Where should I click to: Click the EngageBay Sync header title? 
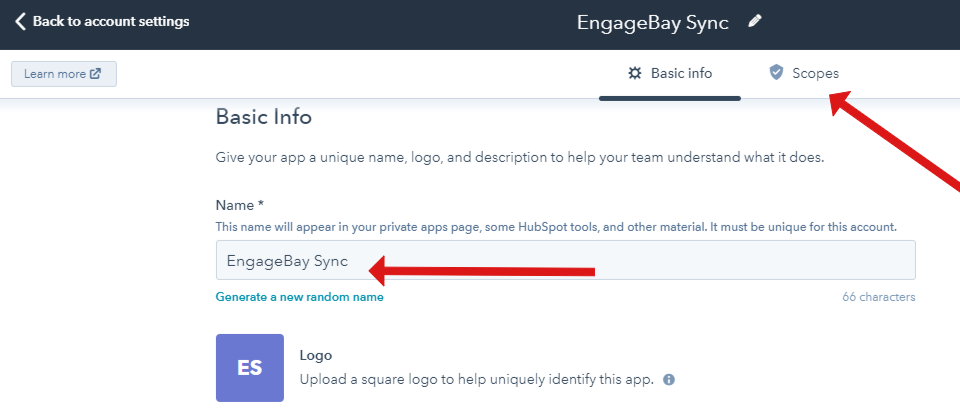[x=653, y=23]
